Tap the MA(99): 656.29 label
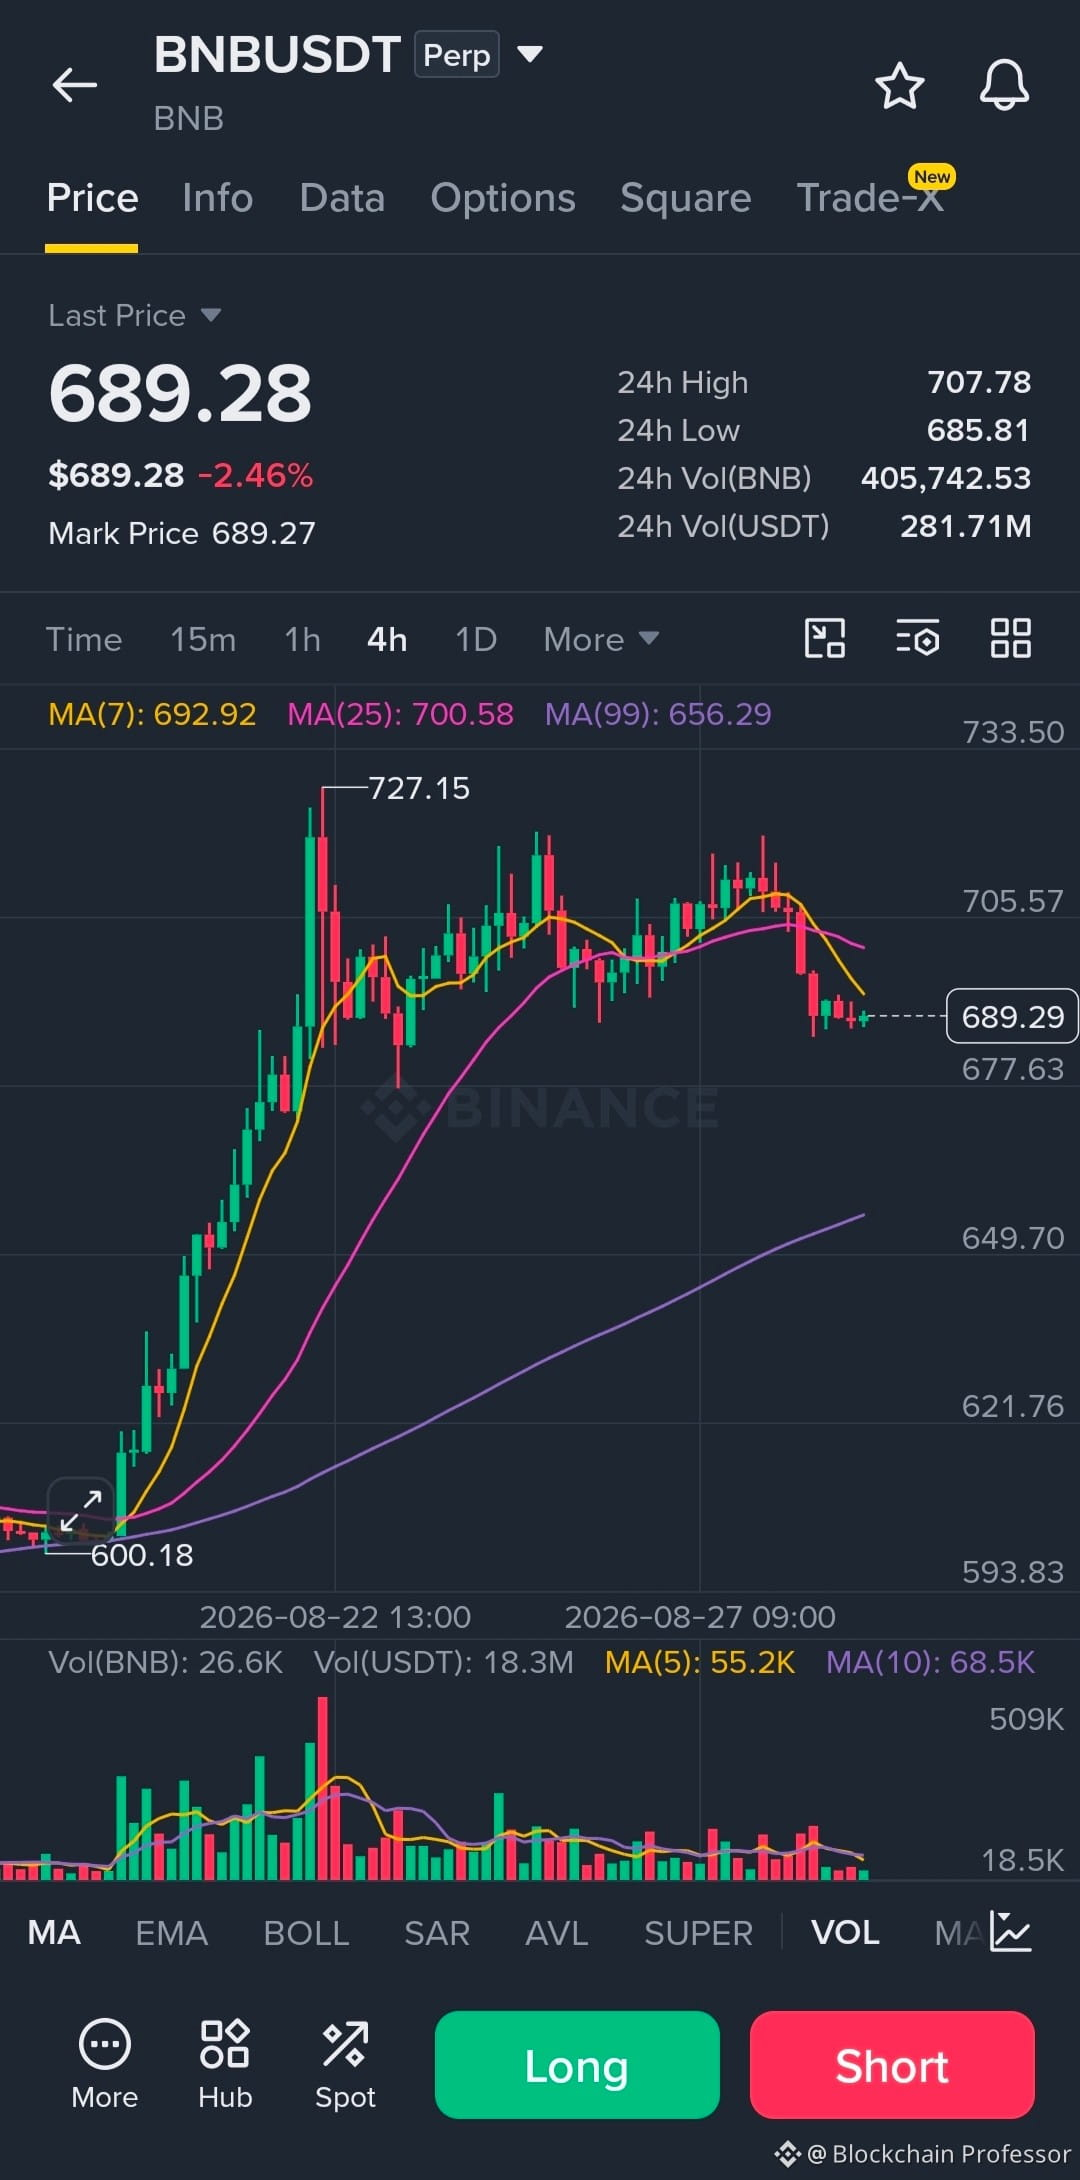The image size is (1080, 2180). tap(658, 714)
